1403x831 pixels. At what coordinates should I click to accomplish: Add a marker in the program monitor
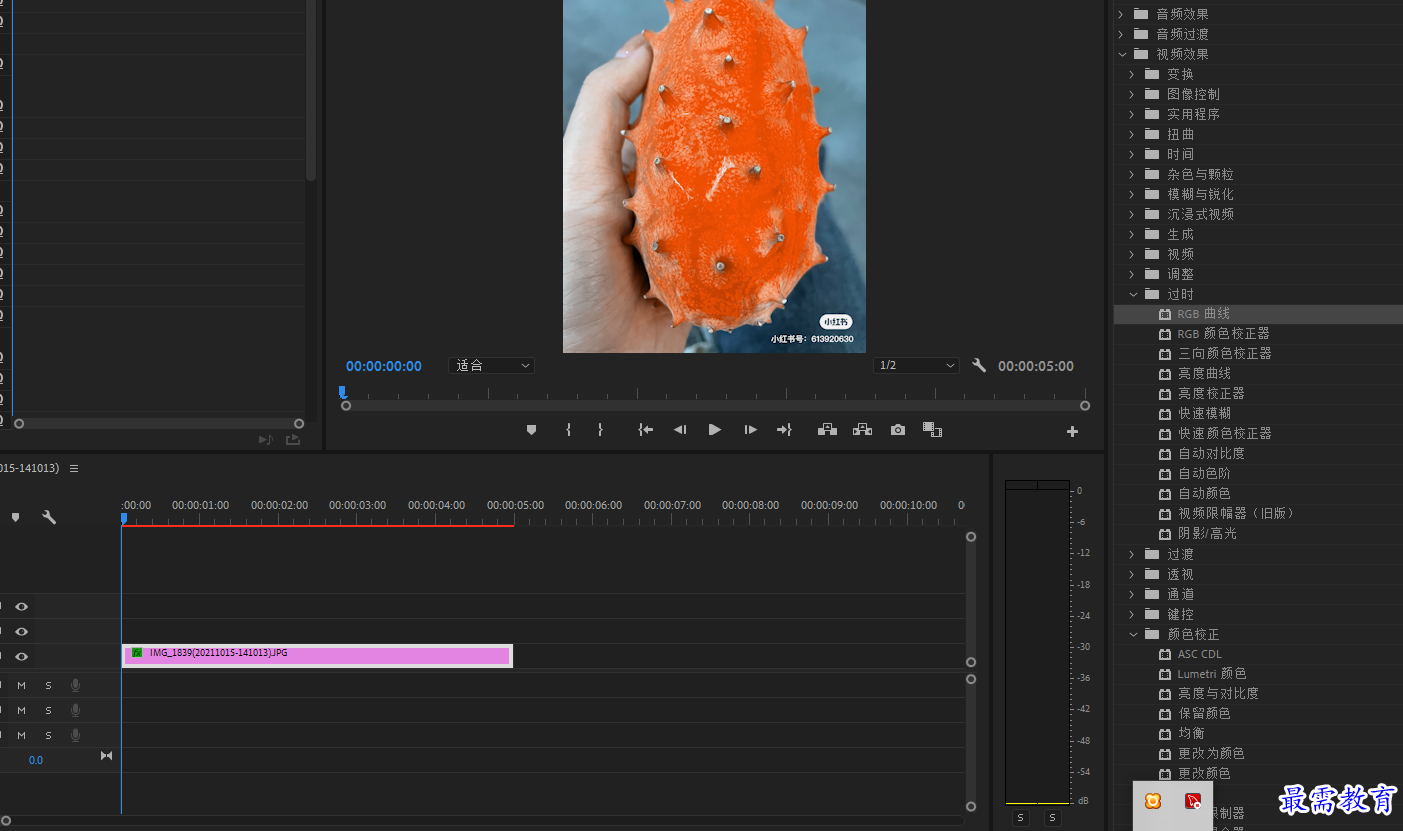click(531, 430)
